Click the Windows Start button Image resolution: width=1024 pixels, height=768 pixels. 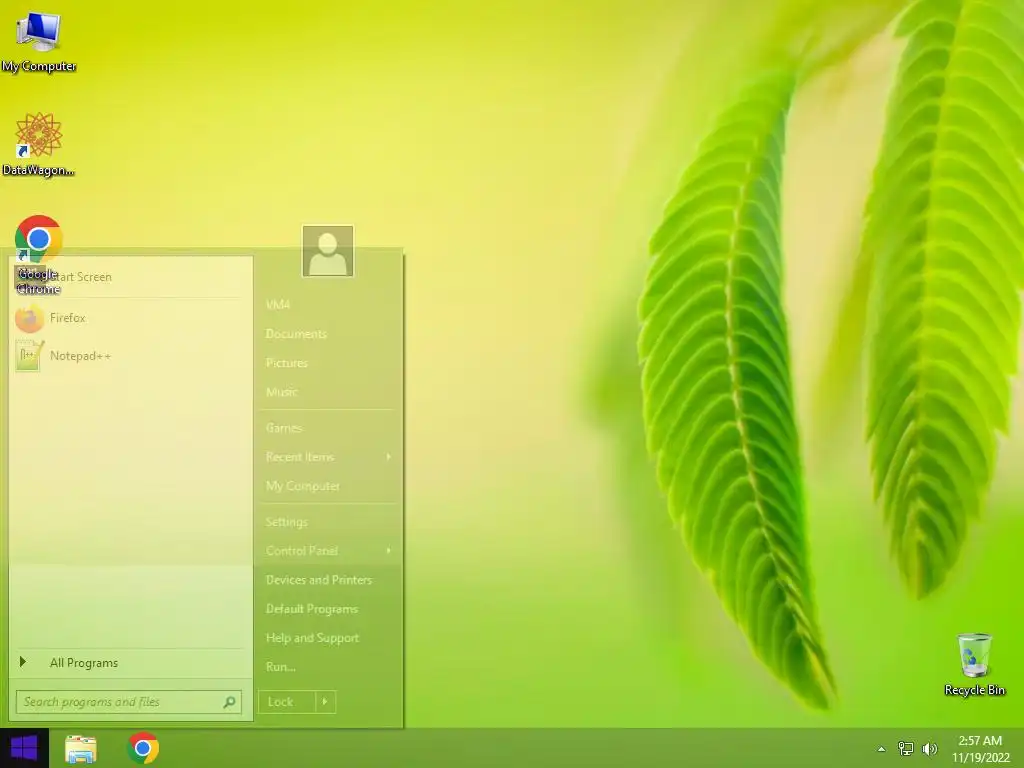point(24,748)
